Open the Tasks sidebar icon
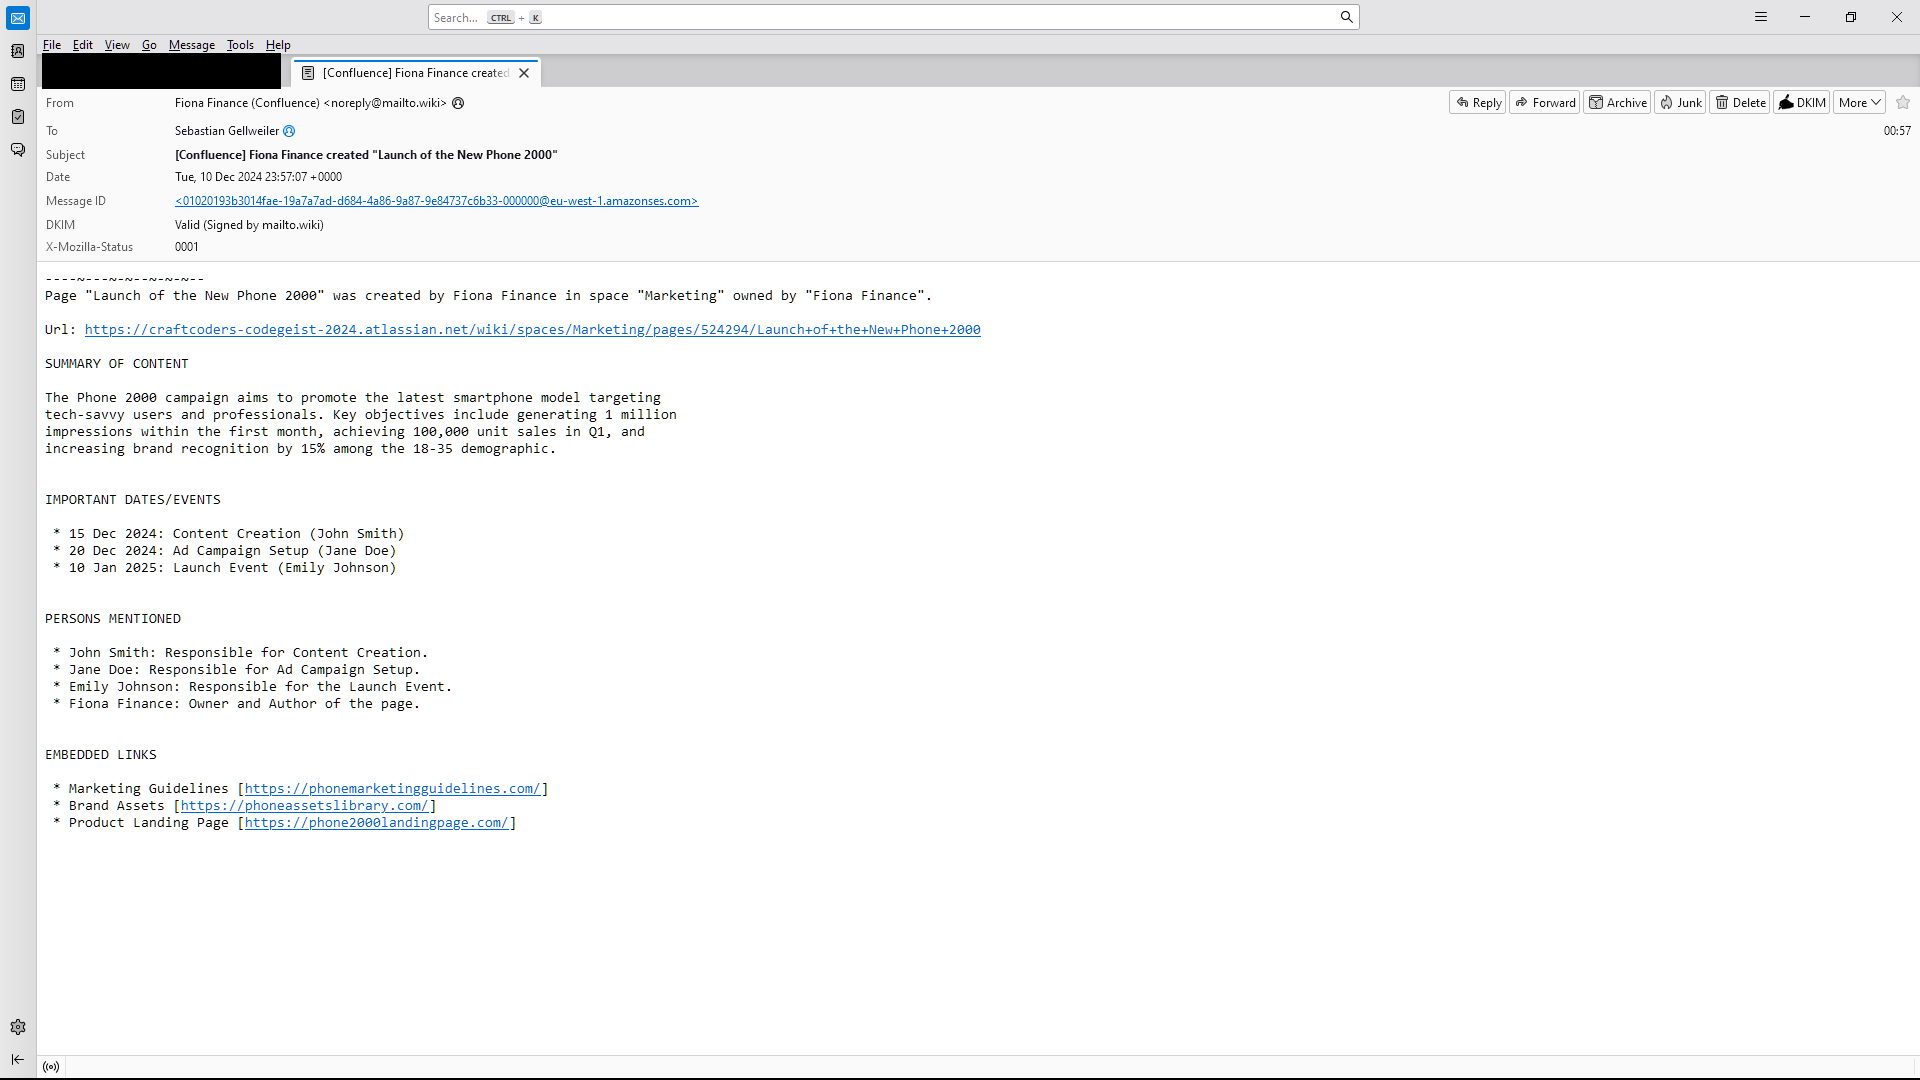The width and height of the screenshot is (1920, 1080). tap(18, 117)
